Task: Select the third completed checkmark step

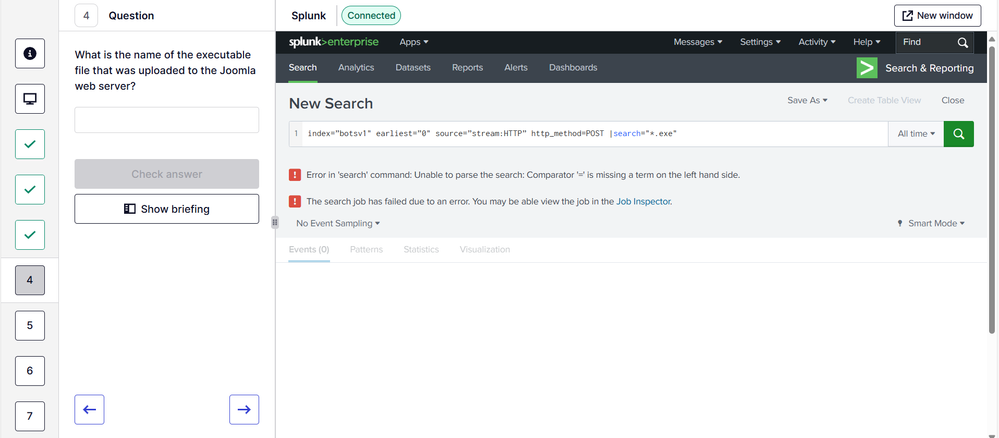Action: [30, 234]
